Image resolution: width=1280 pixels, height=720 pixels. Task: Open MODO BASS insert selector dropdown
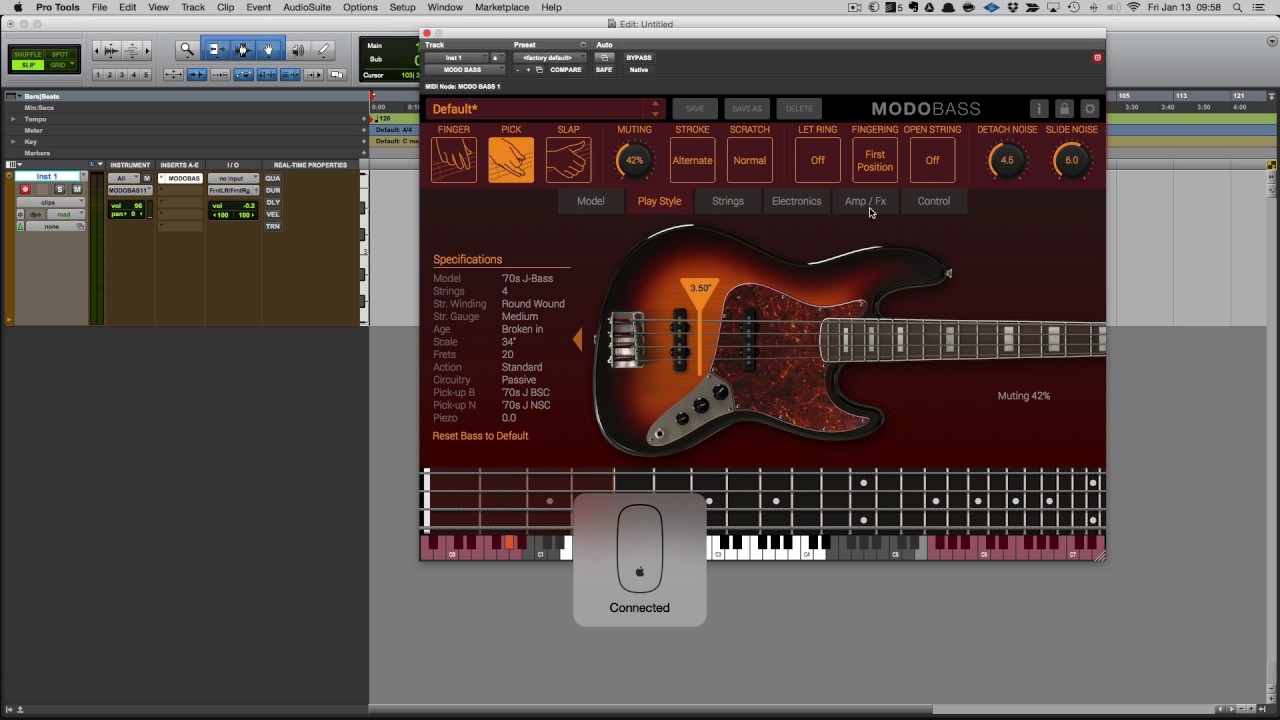pyautogui.click(x=464, y=70)
